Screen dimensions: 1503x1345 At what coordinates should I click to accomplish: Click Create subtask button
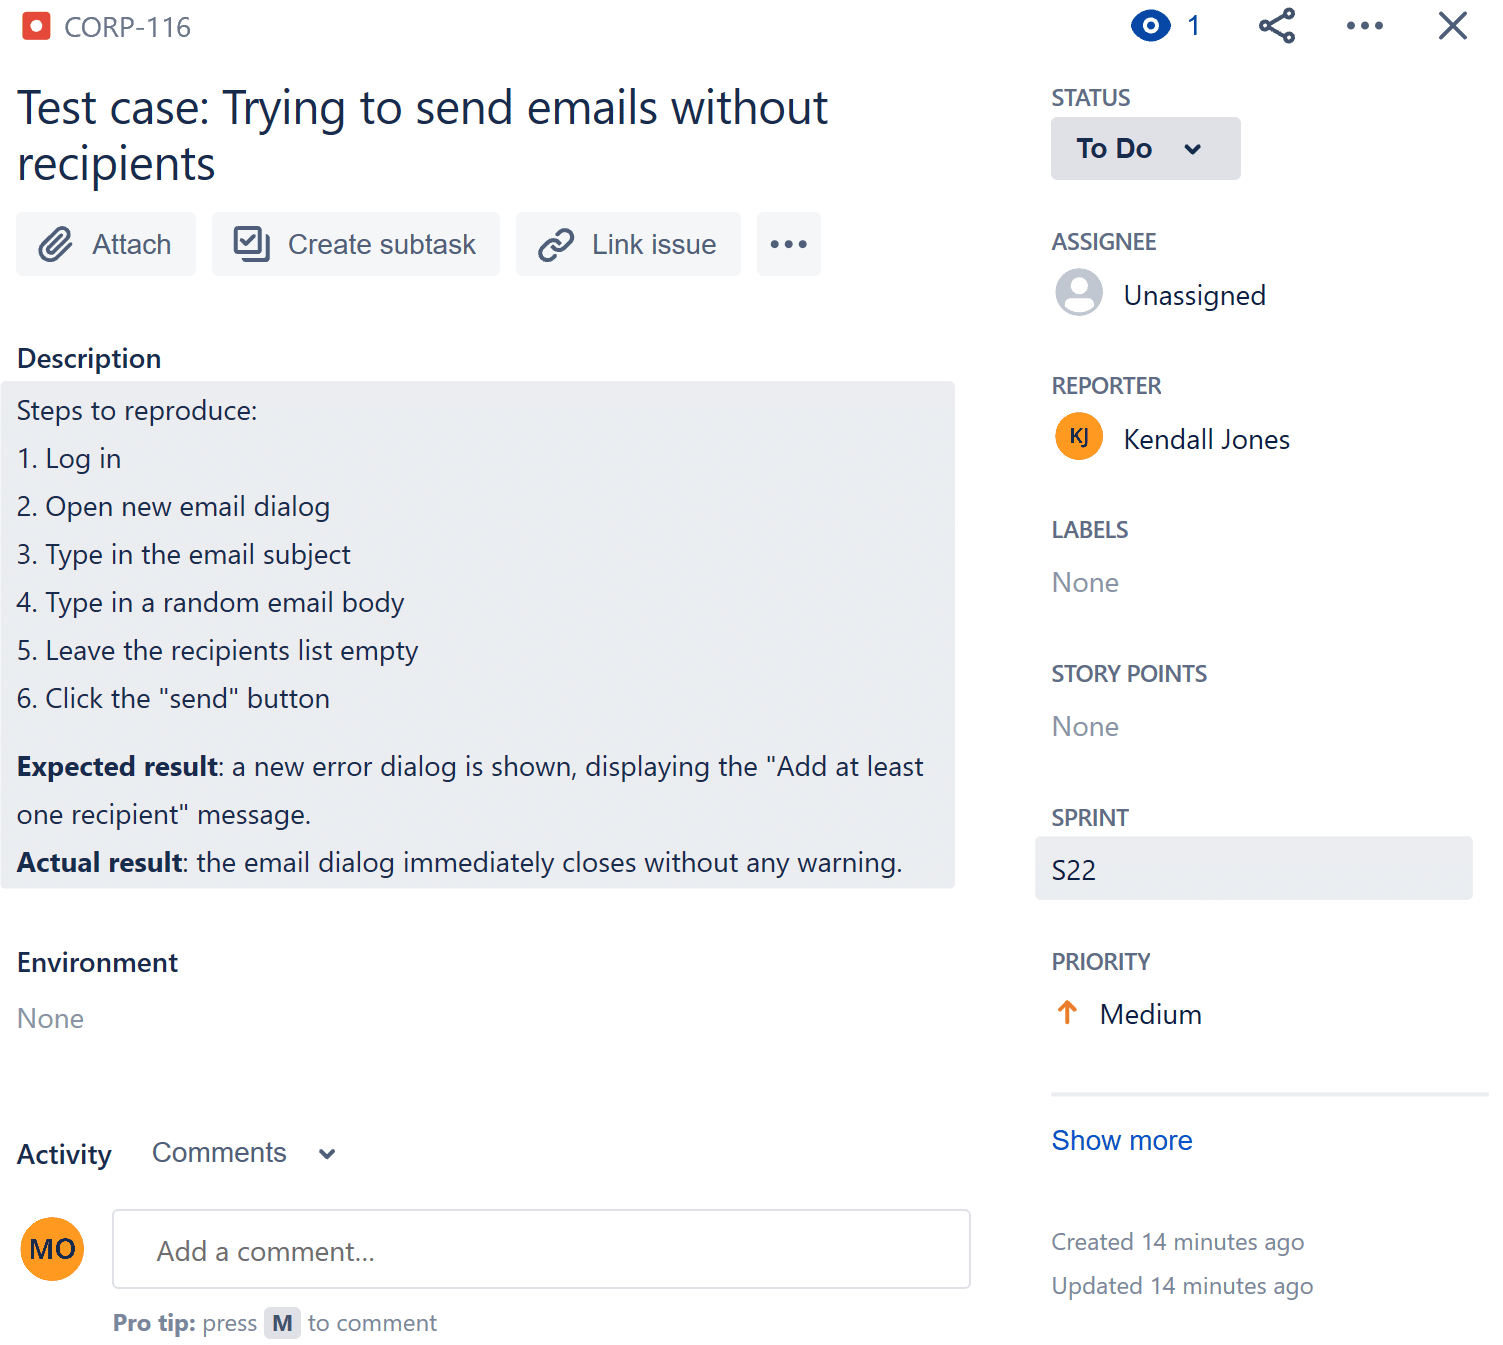point(356,244)
